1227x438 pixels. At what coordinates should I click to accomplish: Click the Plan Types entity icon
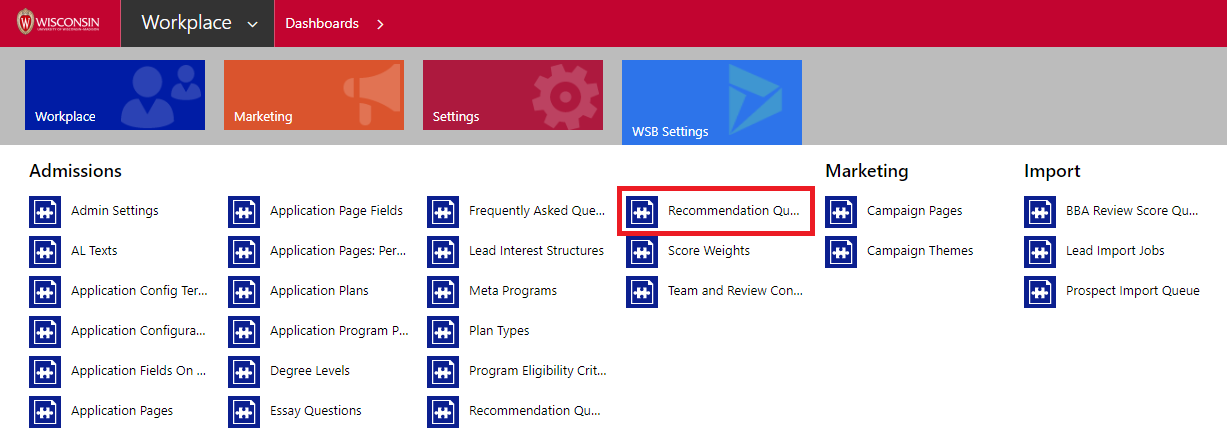pyautogui.click(x=443, y=332)
